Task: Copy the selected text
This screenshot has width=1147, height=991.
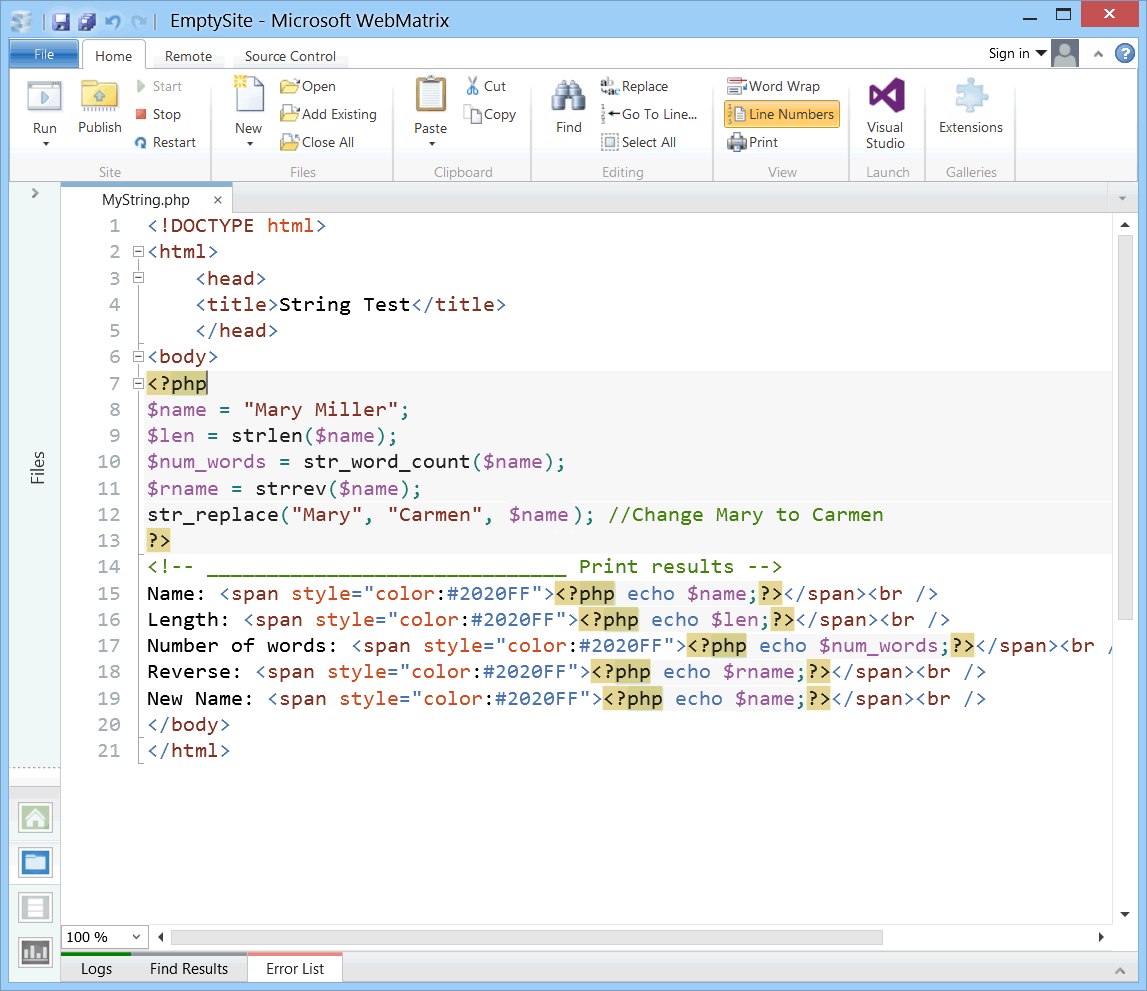Action: (x=490, y=114)
